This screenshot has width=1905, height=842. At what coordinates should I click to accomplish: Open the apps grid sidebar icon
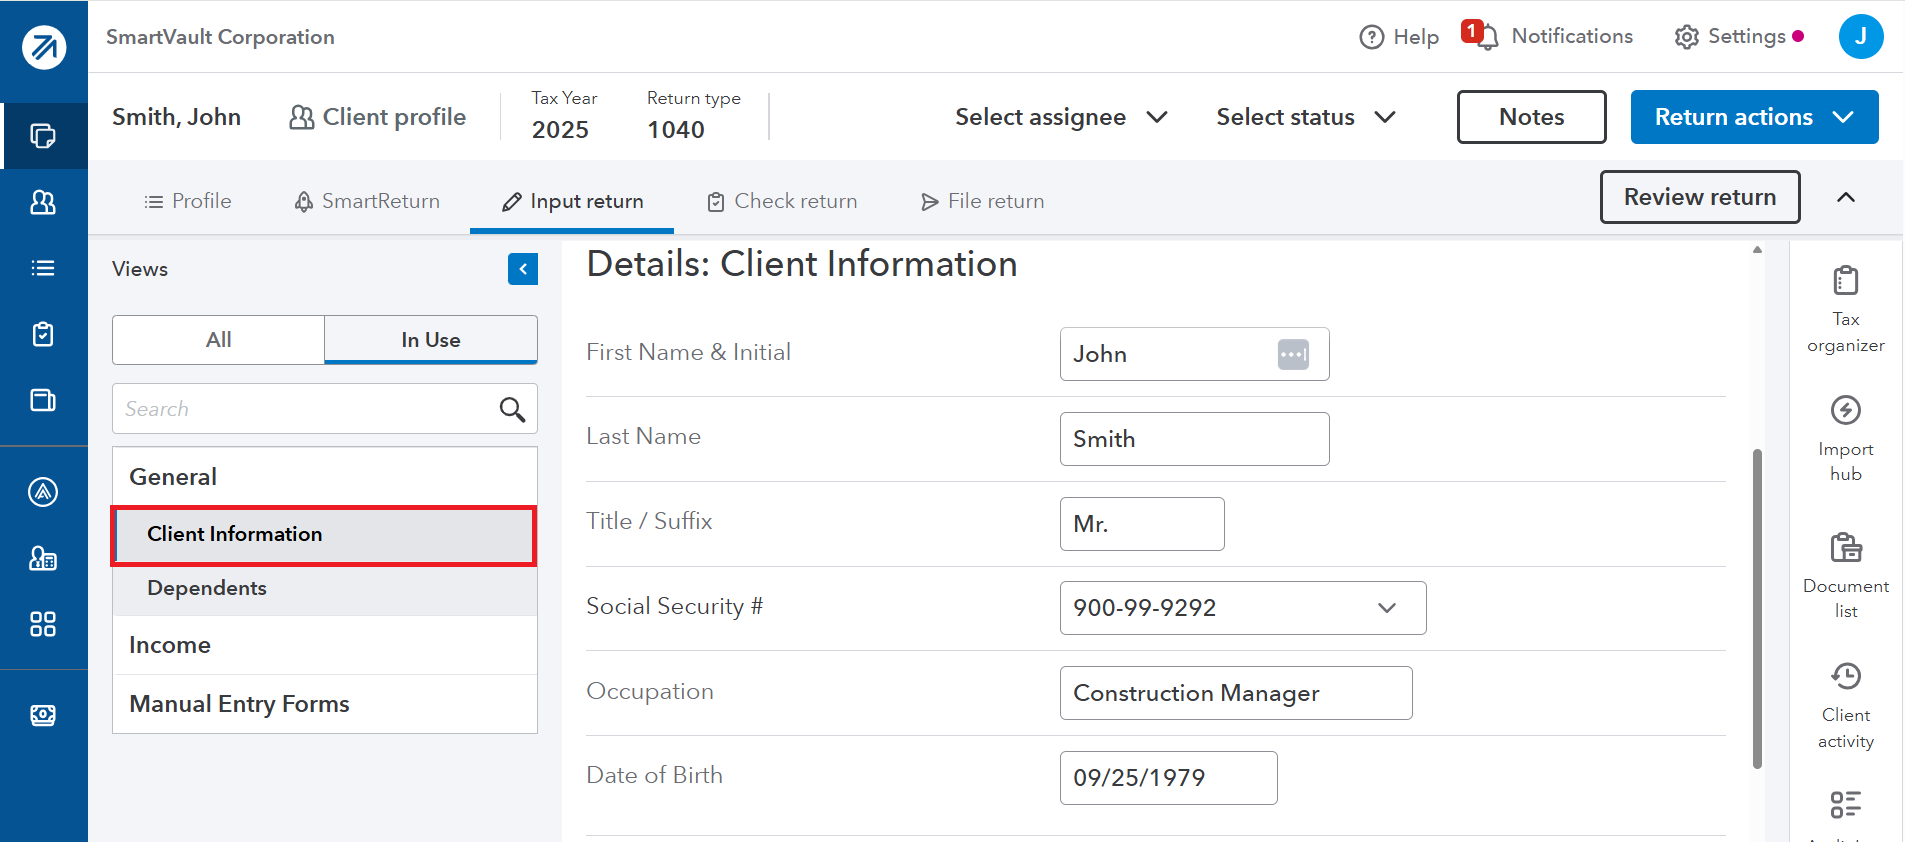(43, 624)
